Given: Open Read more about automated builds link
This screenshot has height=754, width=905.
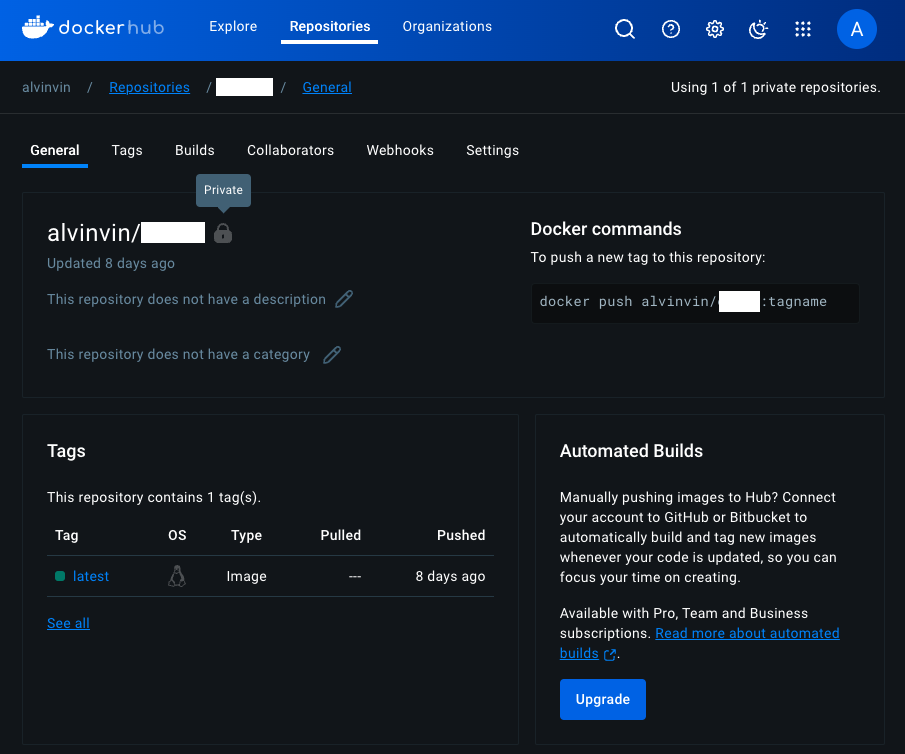Looking at the screenshot, I should pyautogui.click(x=700, y=643).
